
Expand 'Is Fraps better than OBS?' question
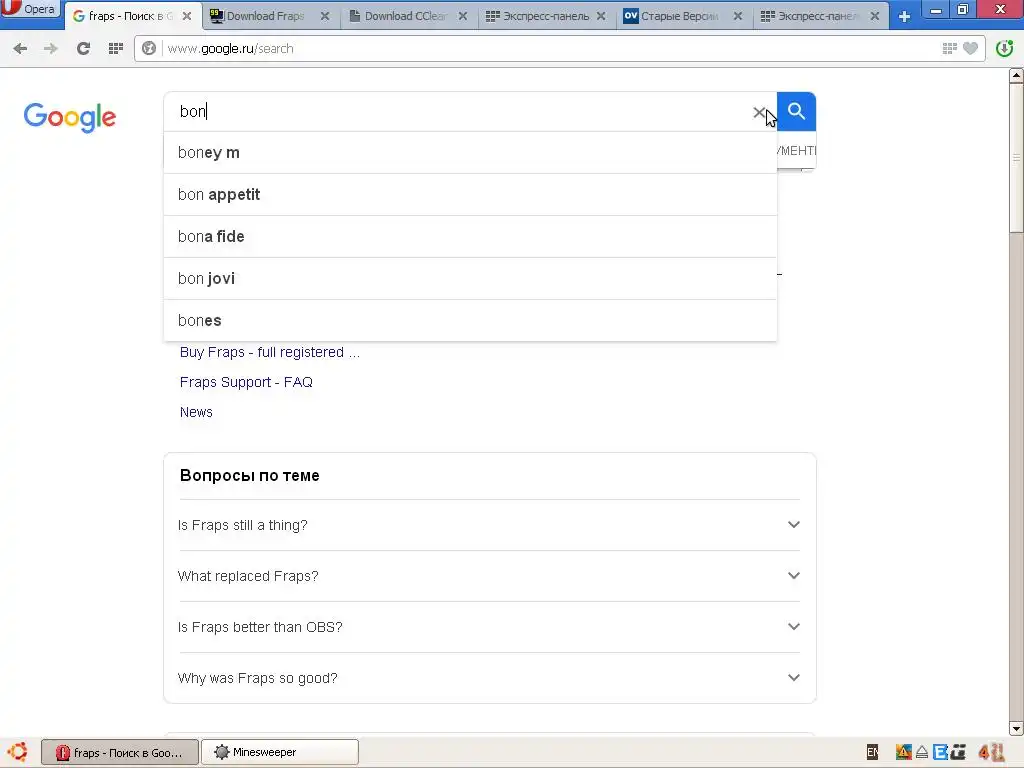click(489, 627)
